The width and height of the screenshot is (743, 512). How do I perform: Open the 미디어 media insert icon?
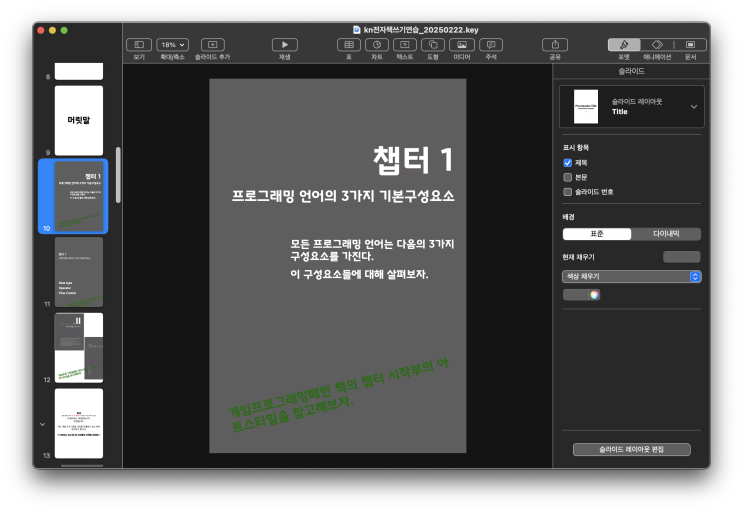click(x=462, y=45)
